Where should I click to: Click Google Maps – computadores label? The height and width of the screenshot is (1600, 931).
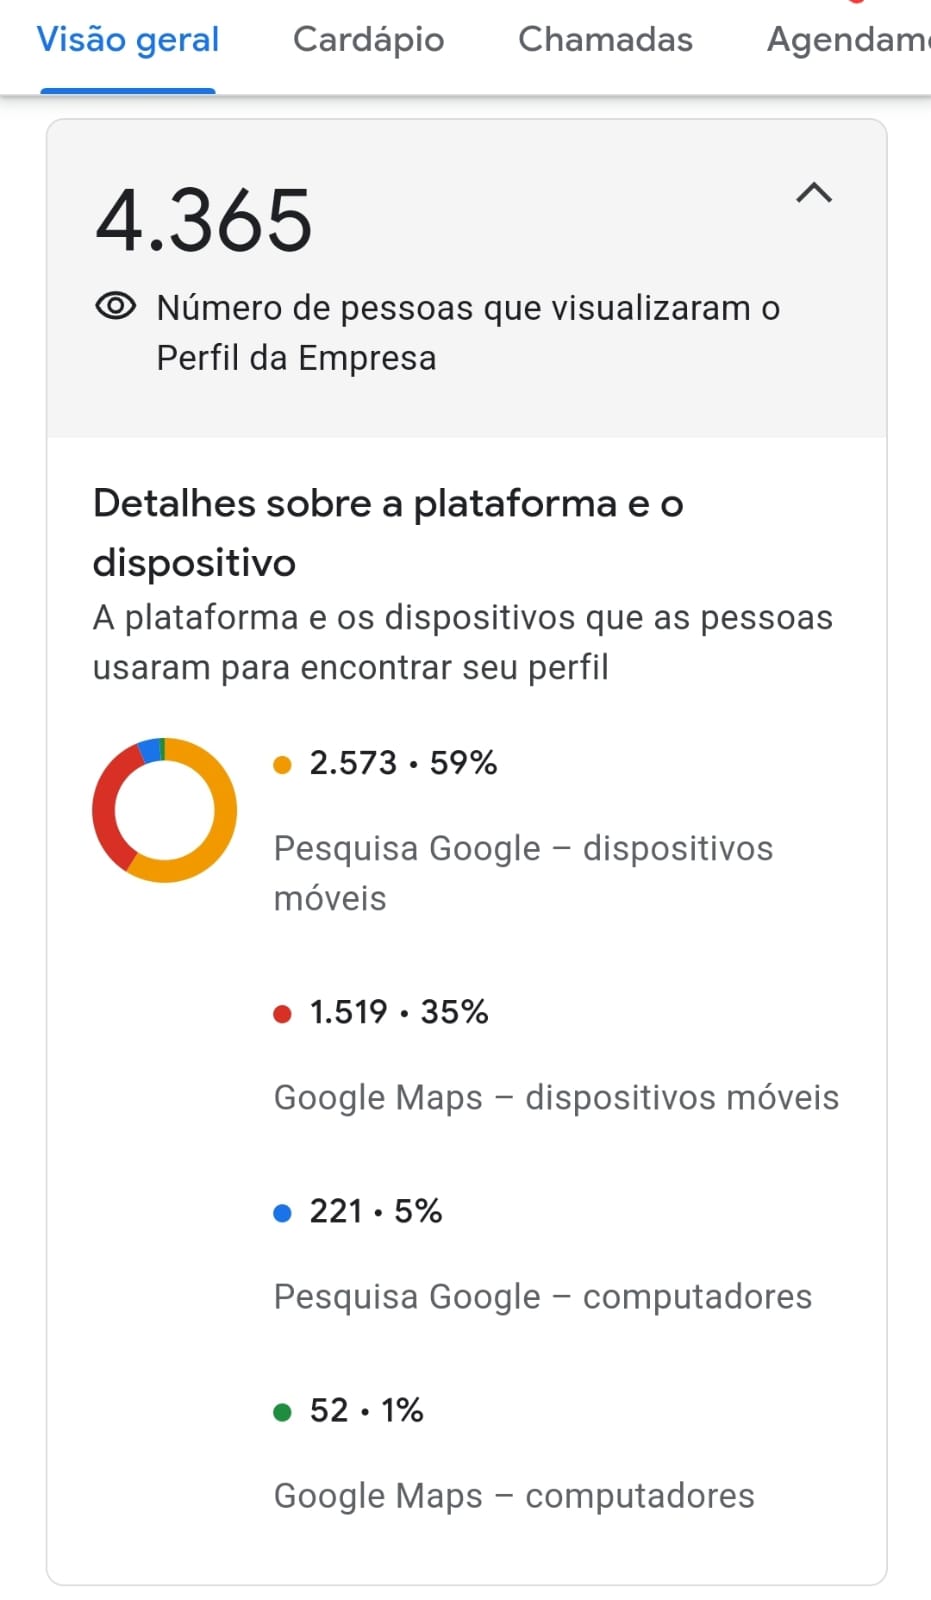514,1495
